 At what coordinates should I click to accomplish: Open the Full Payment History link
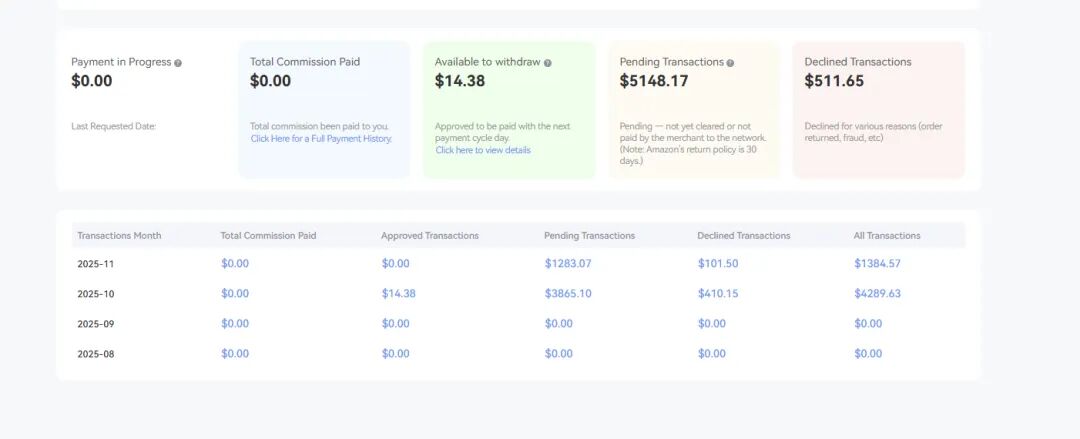pos(321,139)
